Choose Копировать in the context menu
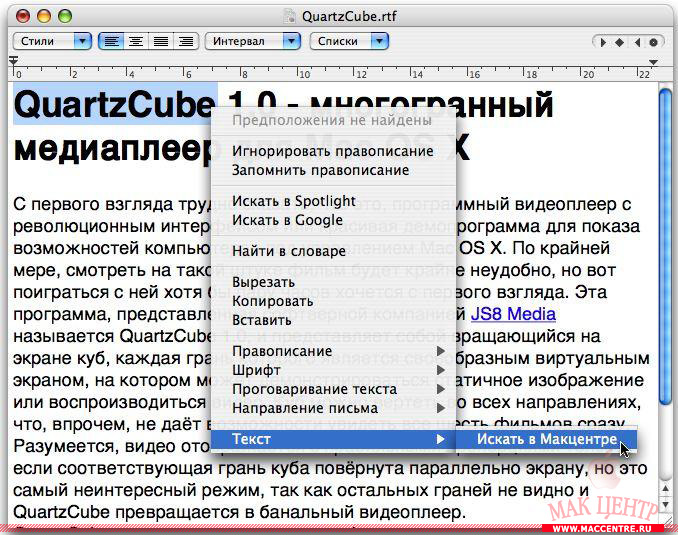The height and width of the screenshot is (535, 678). [x=333, y=301]
